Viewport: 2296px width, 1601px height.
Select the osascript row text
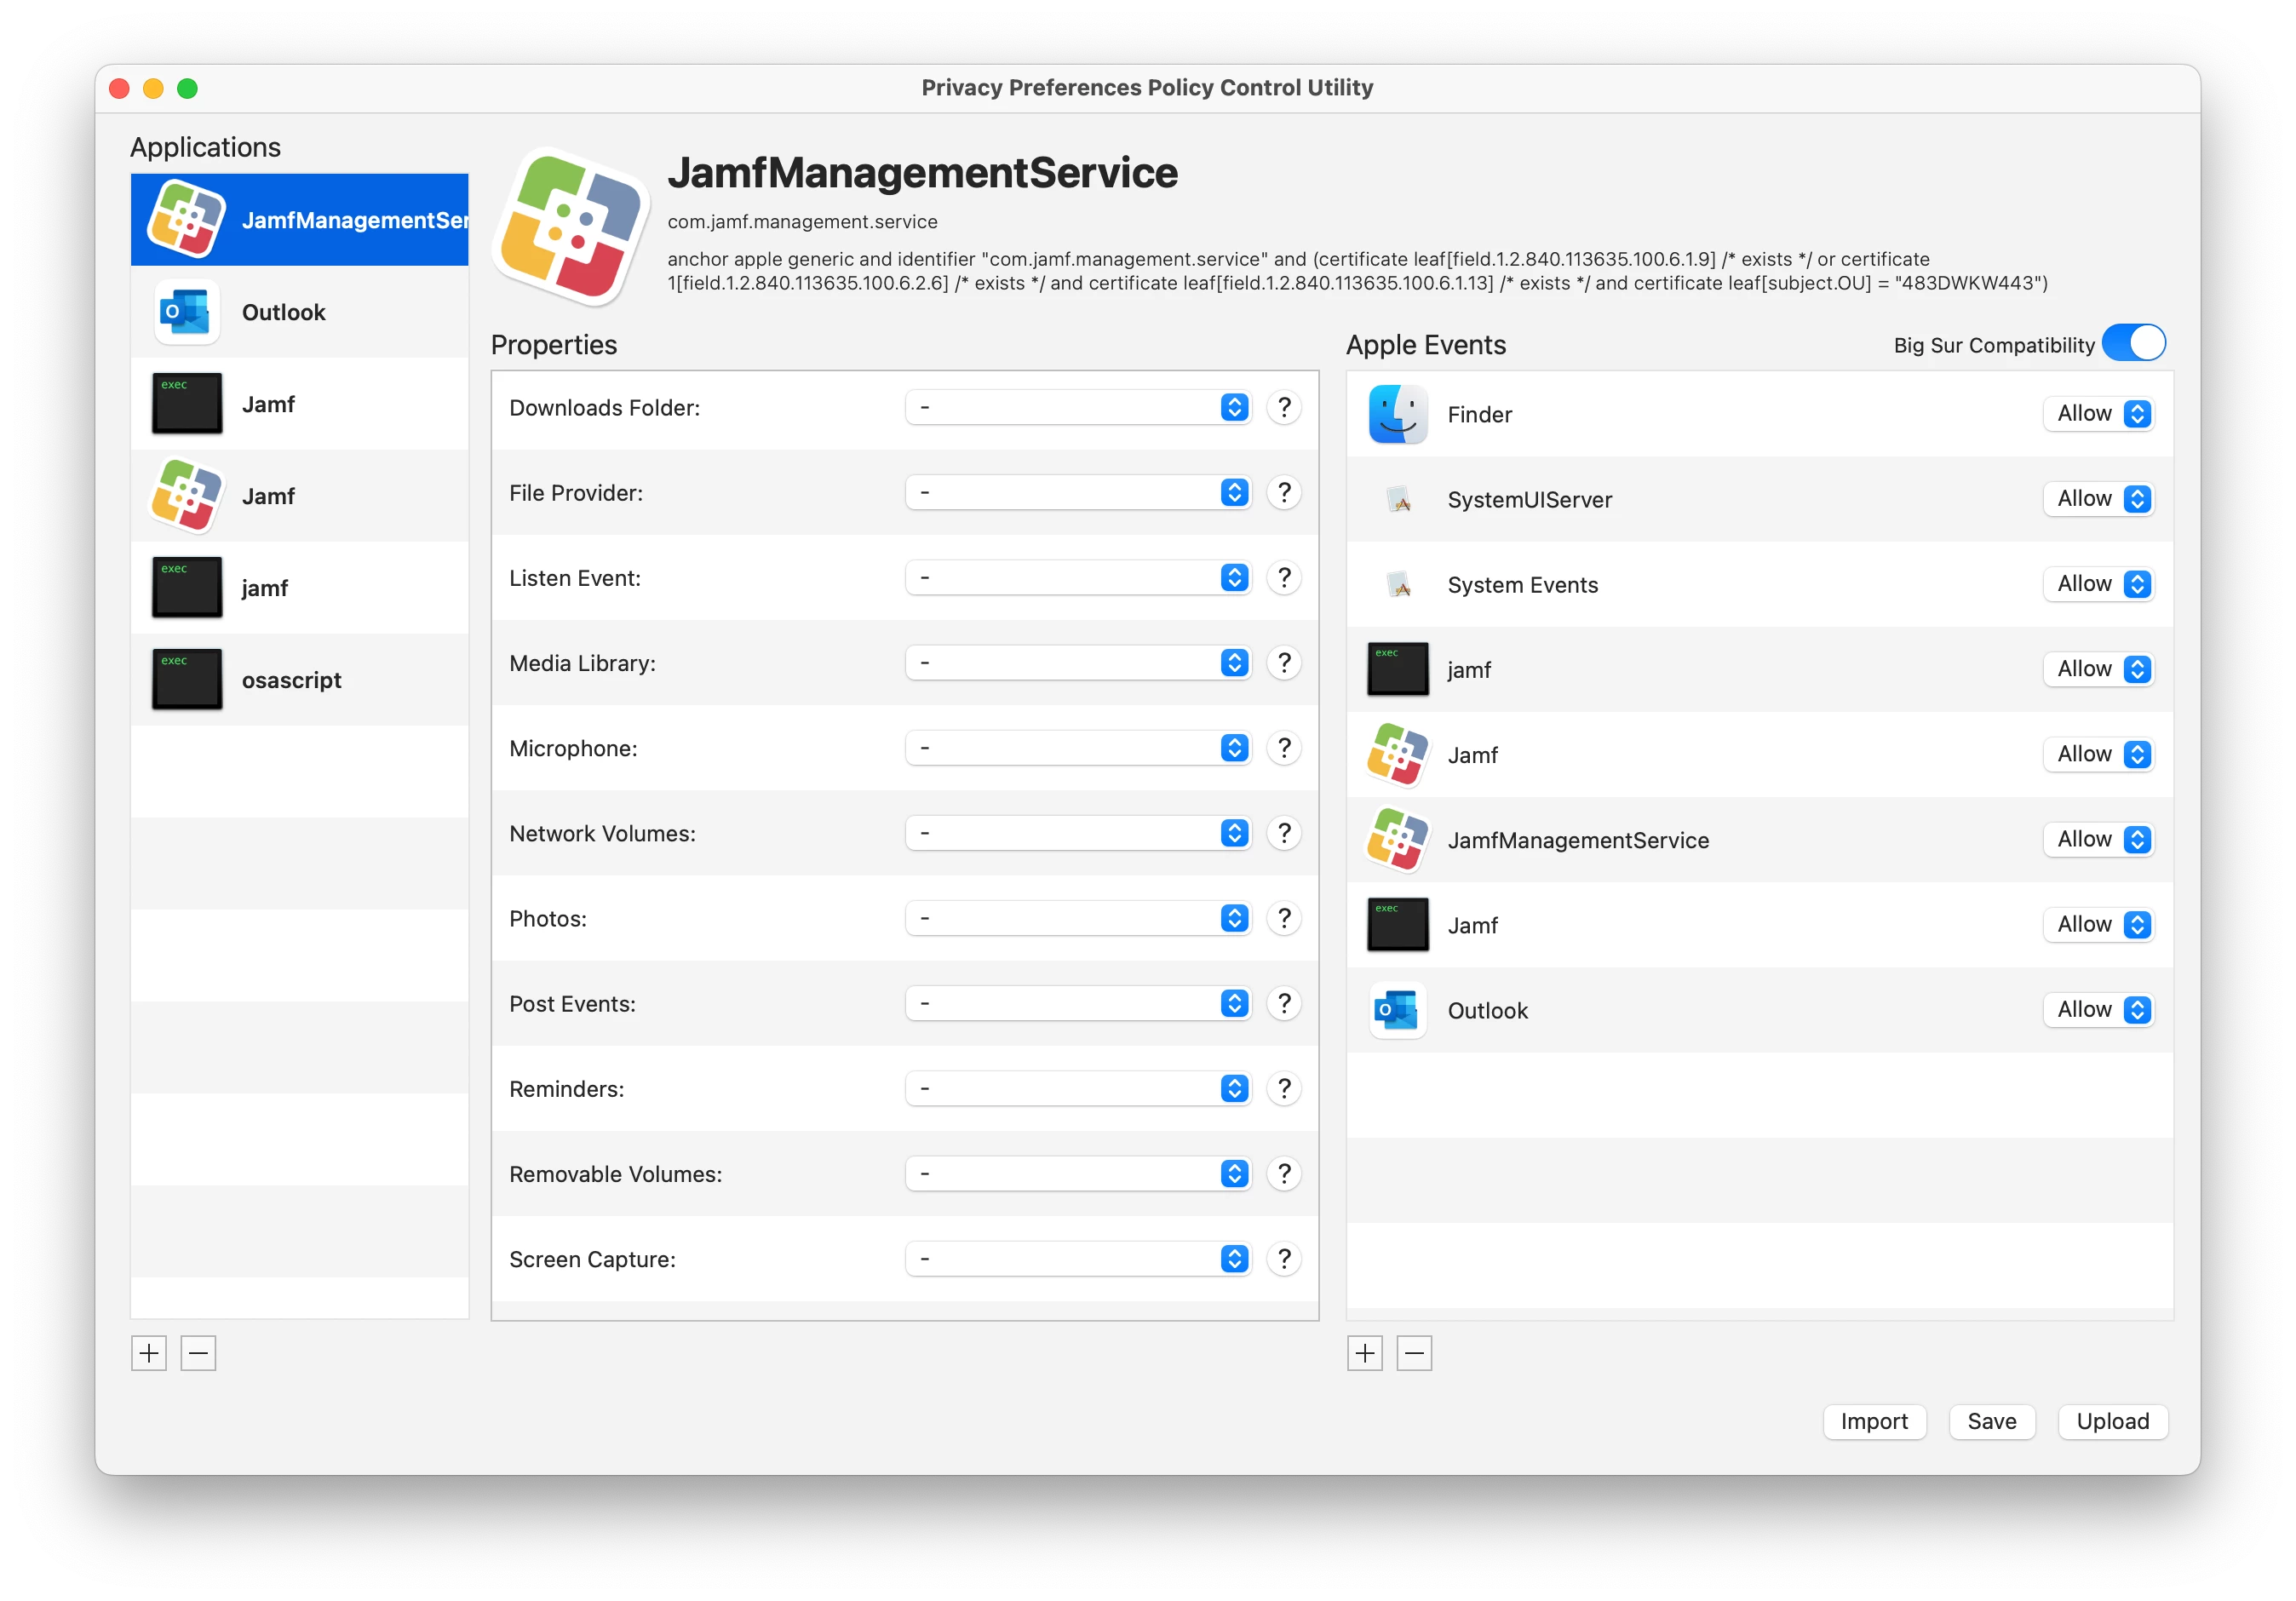point(291,680)
